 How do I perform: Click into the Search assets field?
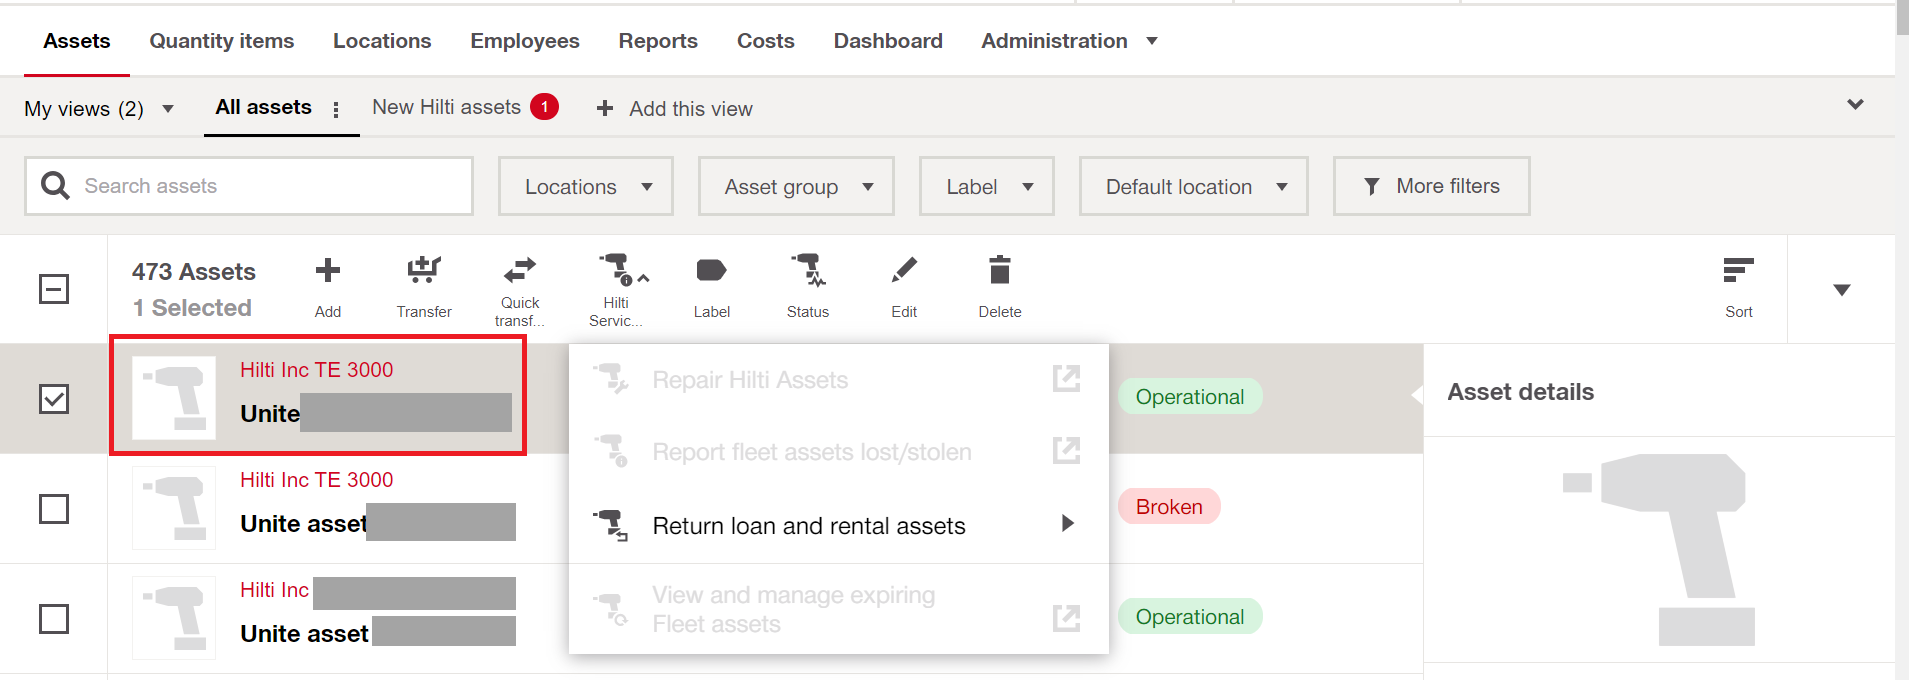point(249,186)
